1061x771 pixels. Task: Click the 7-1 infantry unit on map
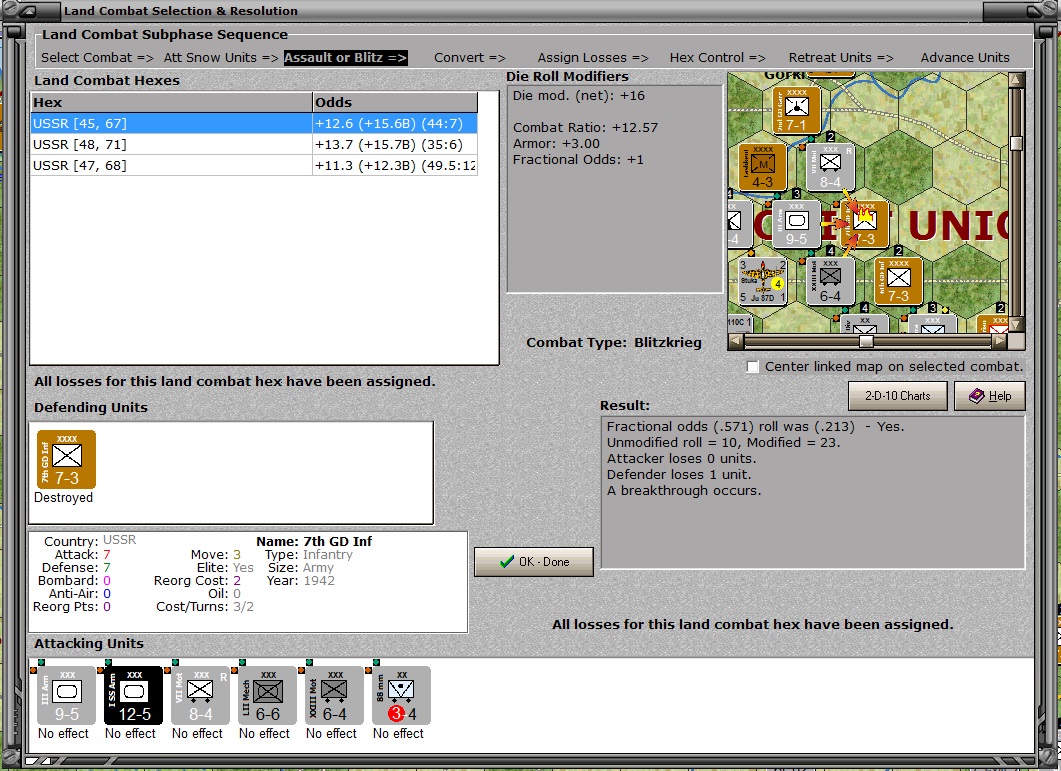point(796,110)
